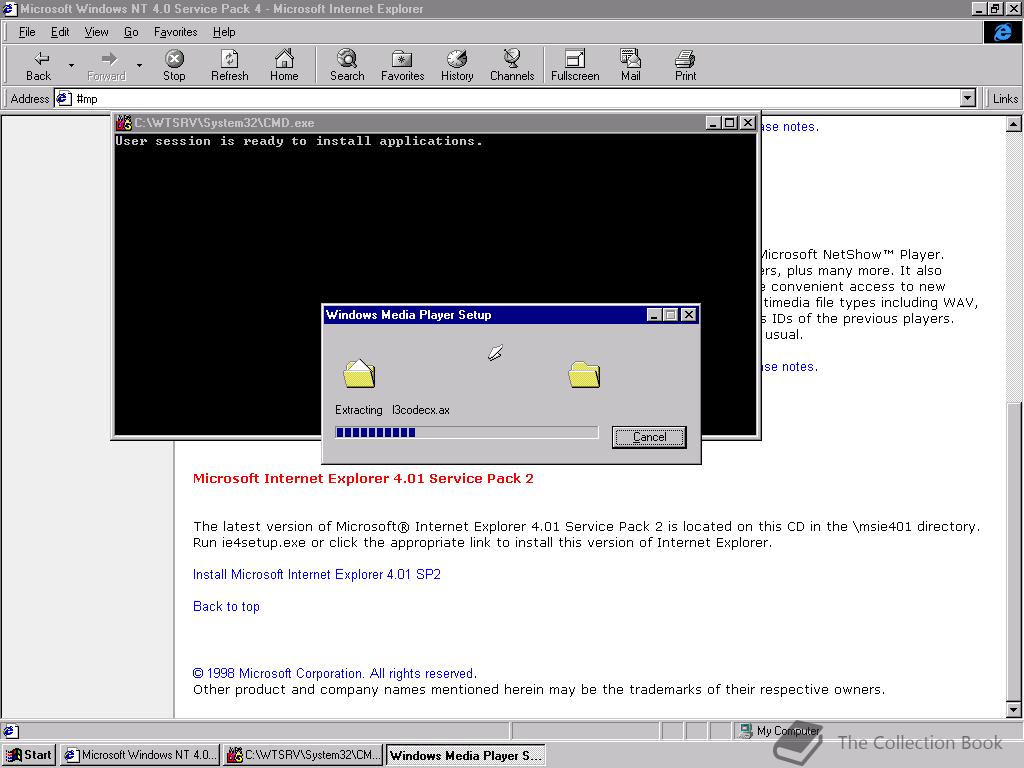Screen dimensions: 1024x768
Task: Click the page scrollbar up arrow
Action: click(1013, 124)
